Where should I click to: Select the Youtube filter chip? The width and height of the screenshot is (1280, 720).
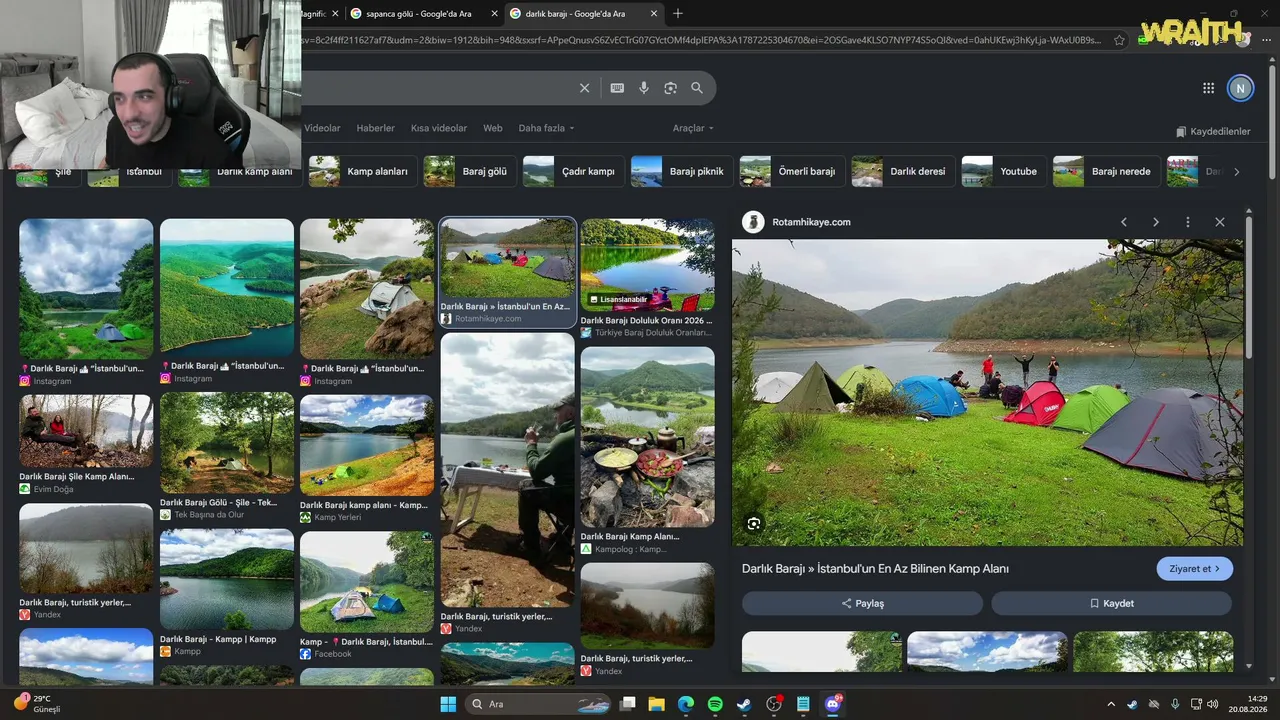click(x=1004, y=171)
